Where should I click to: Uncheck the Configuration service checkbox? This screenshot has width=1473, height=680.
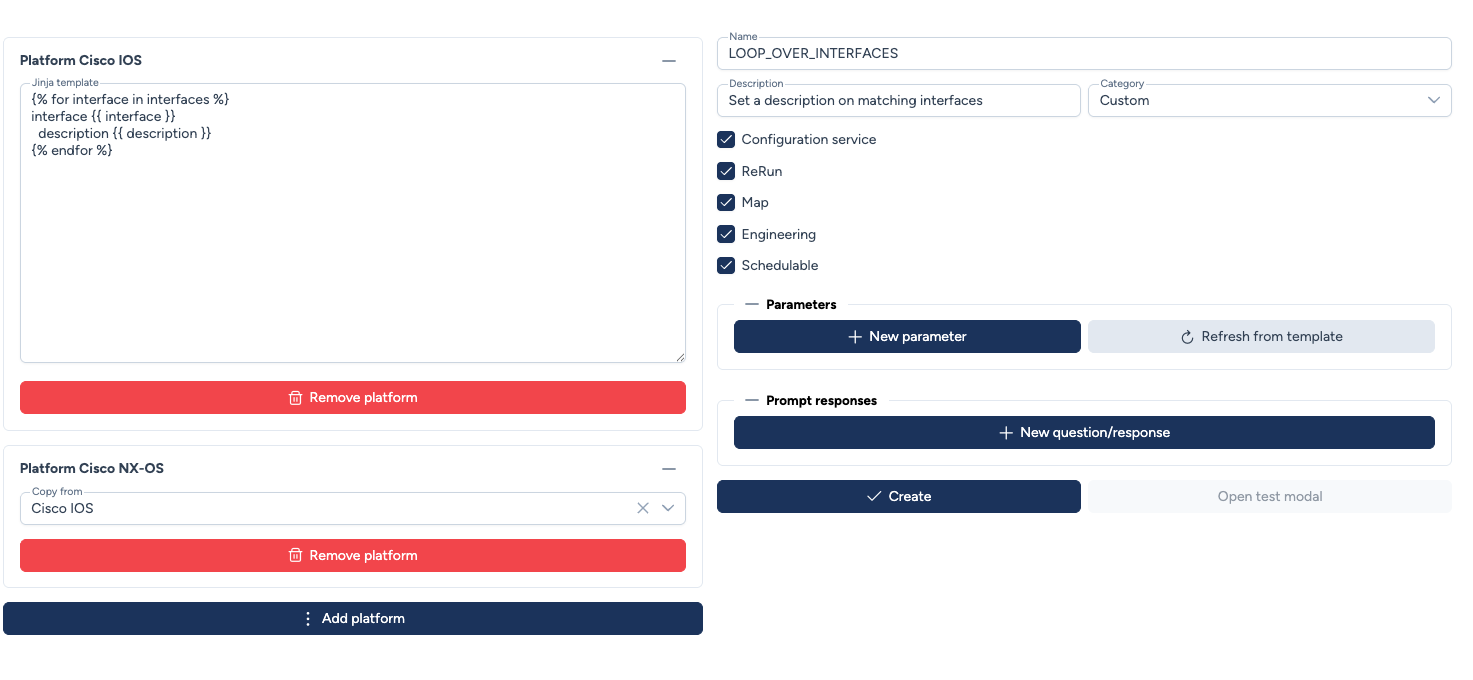point(726,140)
